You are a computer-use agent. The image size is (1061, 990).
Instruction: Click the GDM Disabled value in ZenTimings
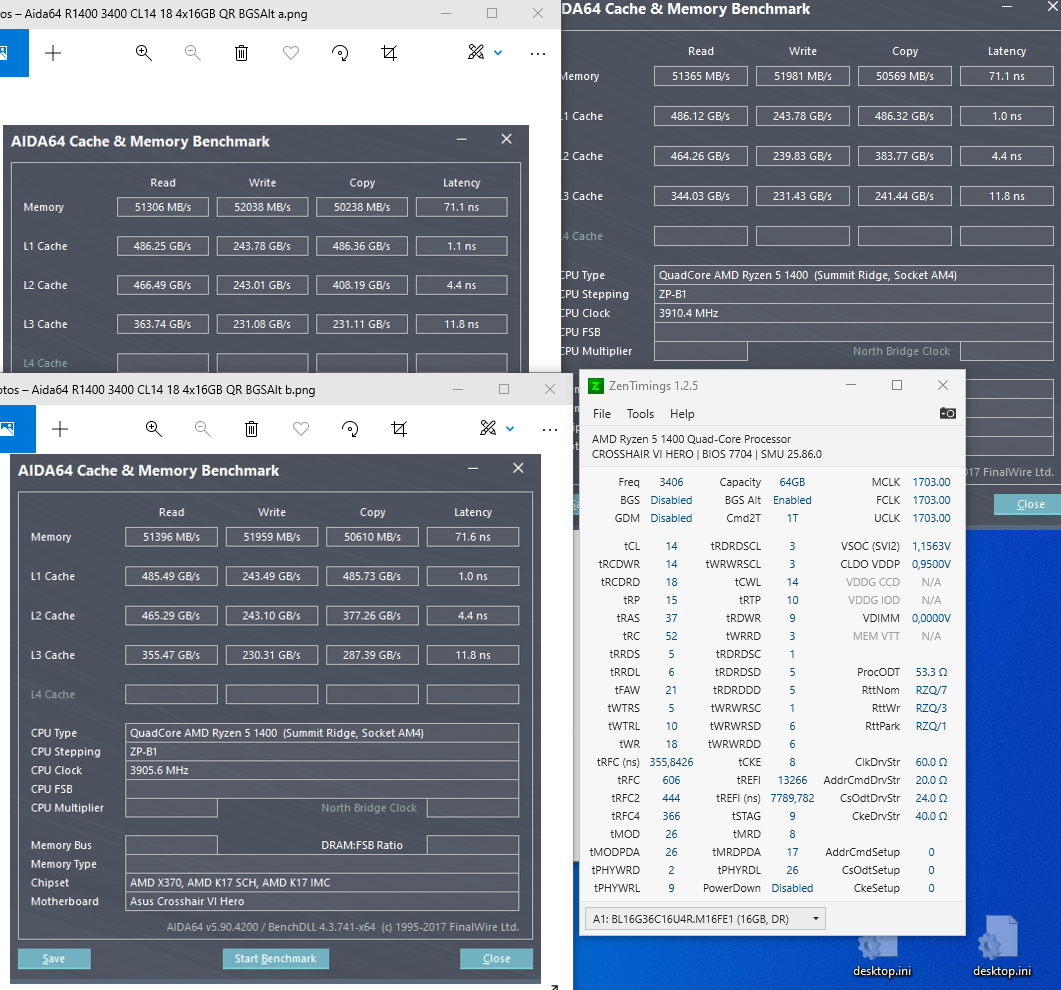click(671, 518)
